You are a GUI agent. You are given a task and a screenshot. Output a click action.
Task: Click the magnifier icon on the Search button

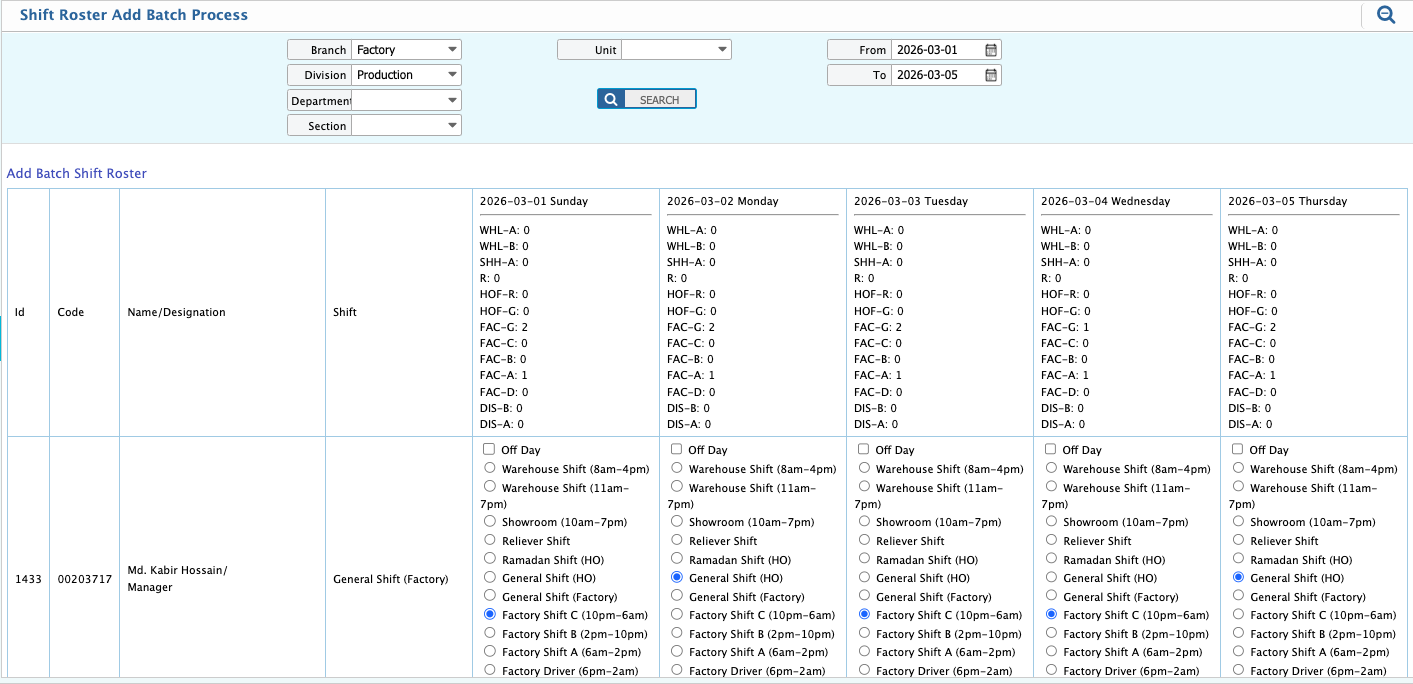coord(611,99)
